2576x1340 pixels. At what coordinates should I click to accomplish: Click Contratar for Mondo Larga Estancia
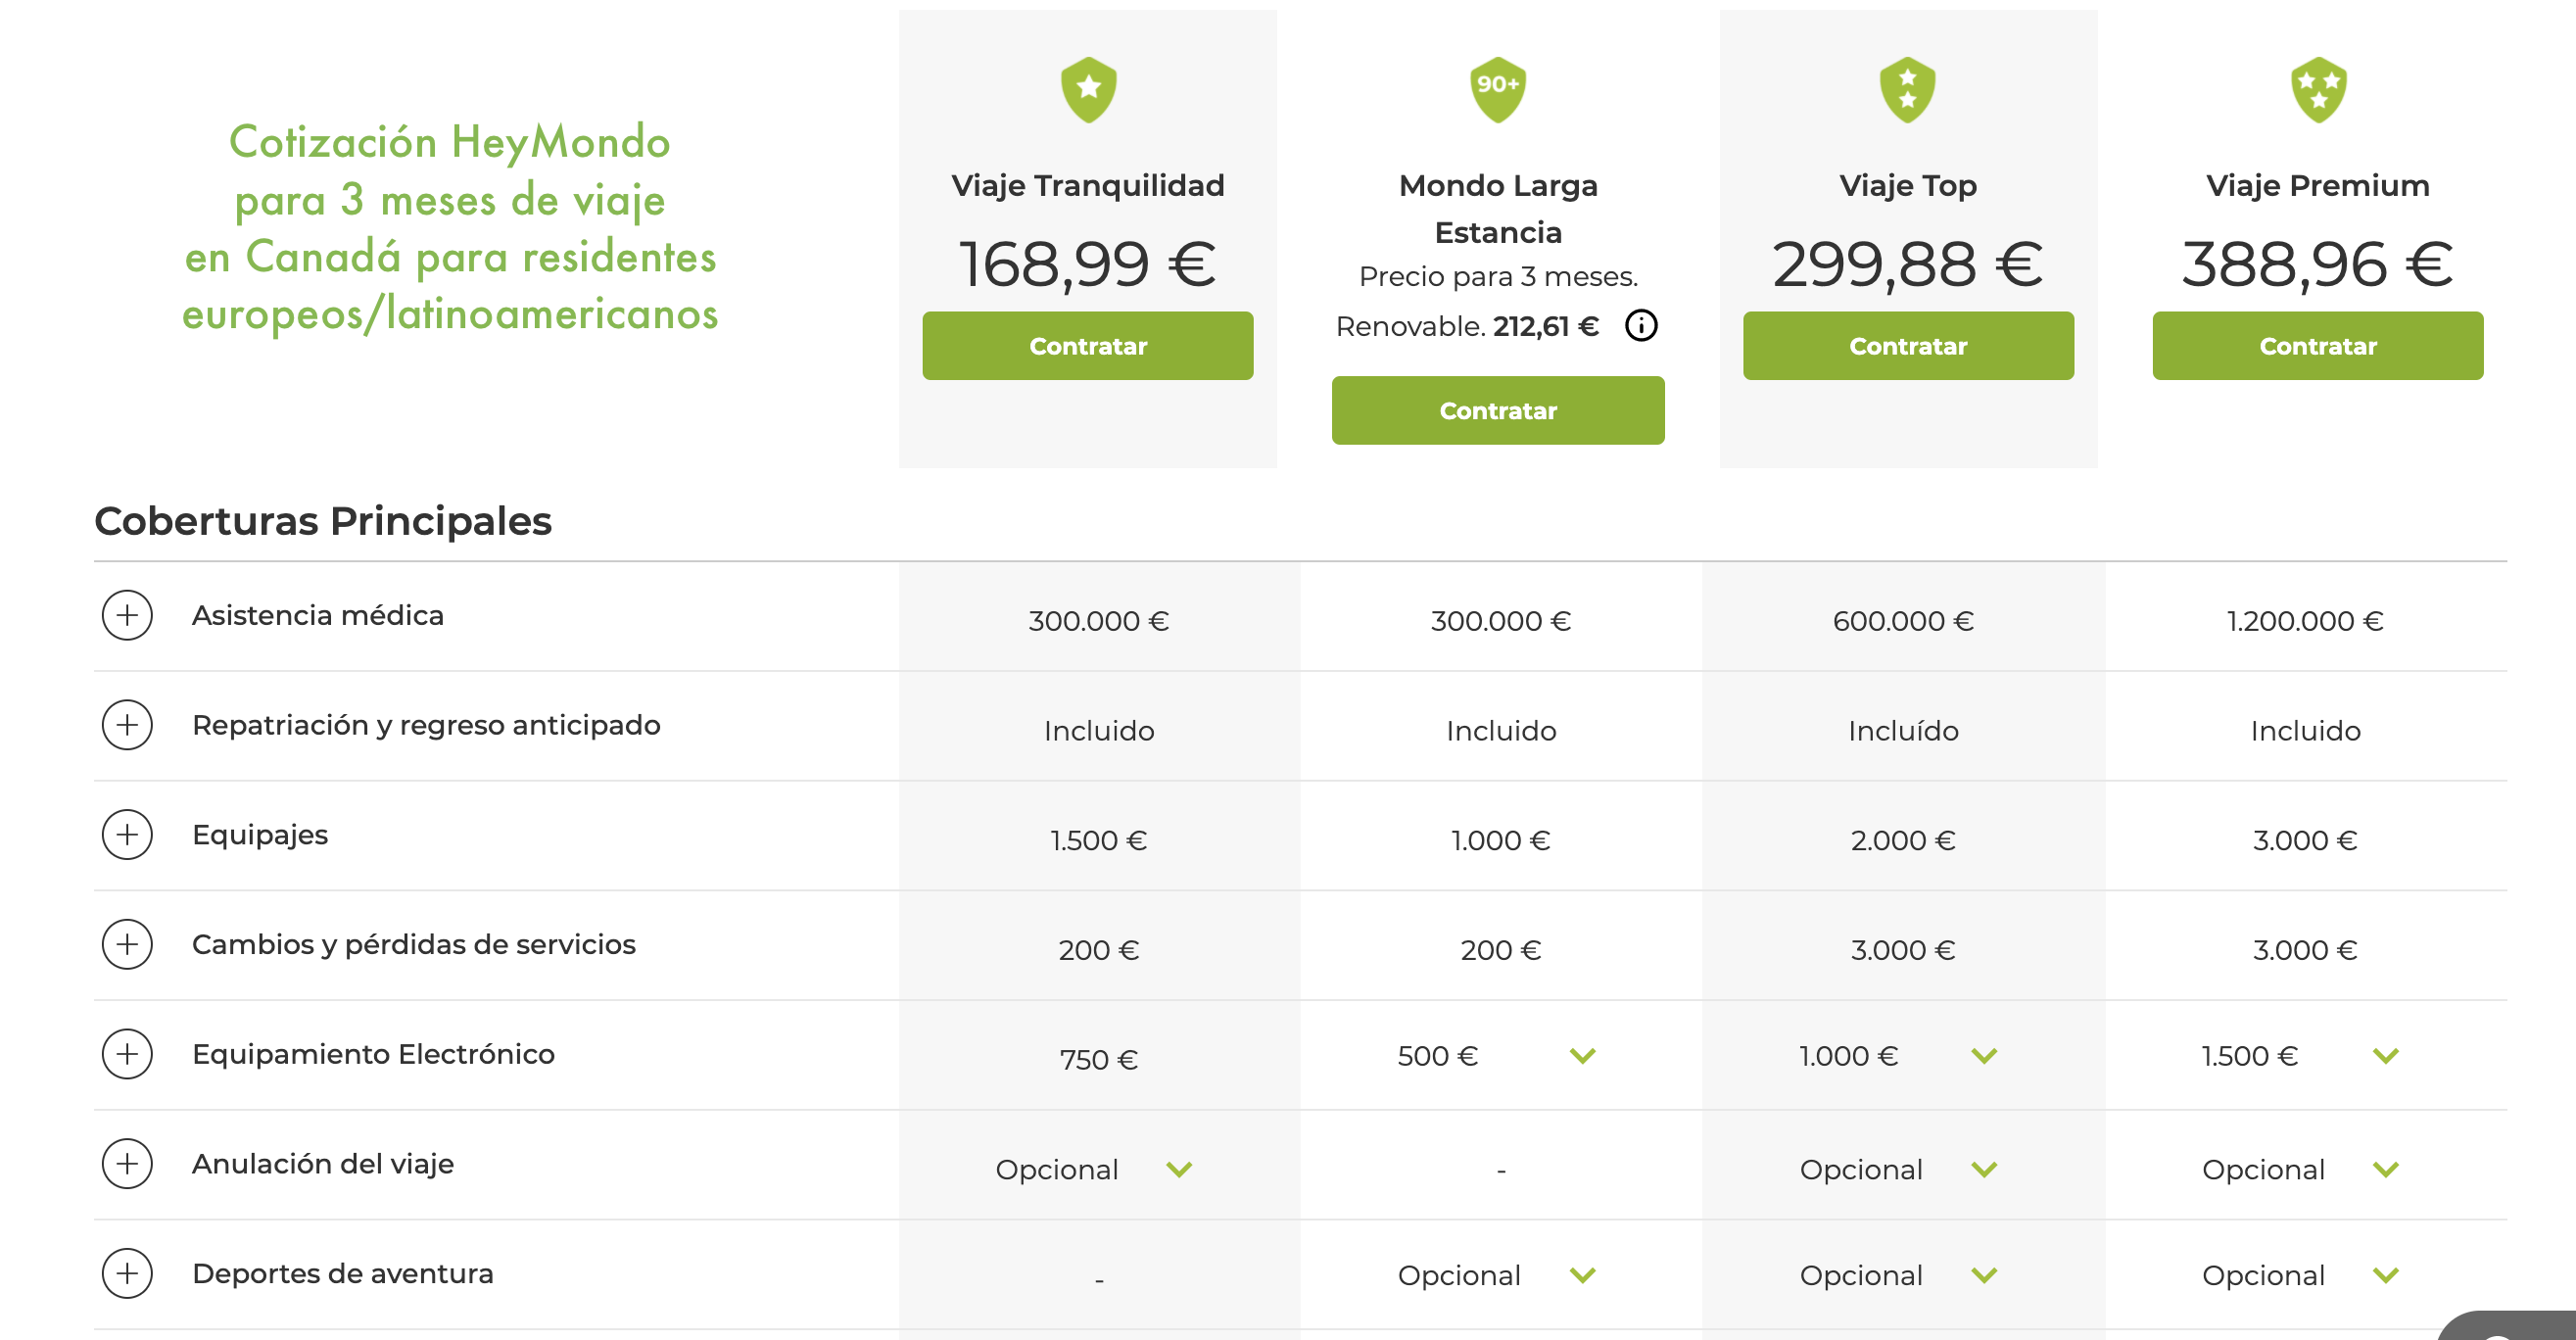tap(1498, 410)
